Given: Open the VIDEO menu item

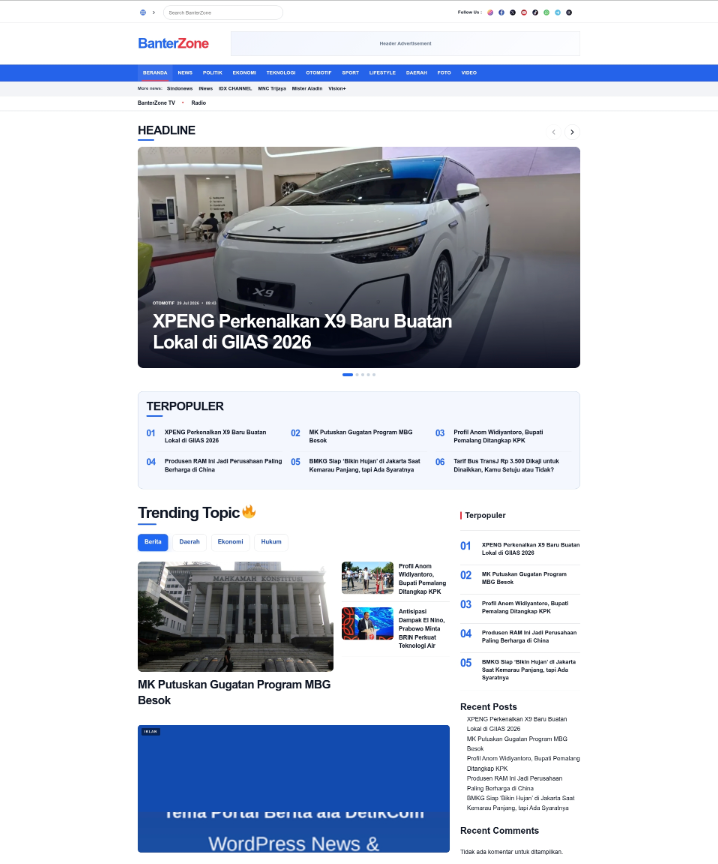Looking at the screenshot, I should [x=469, y=73].
